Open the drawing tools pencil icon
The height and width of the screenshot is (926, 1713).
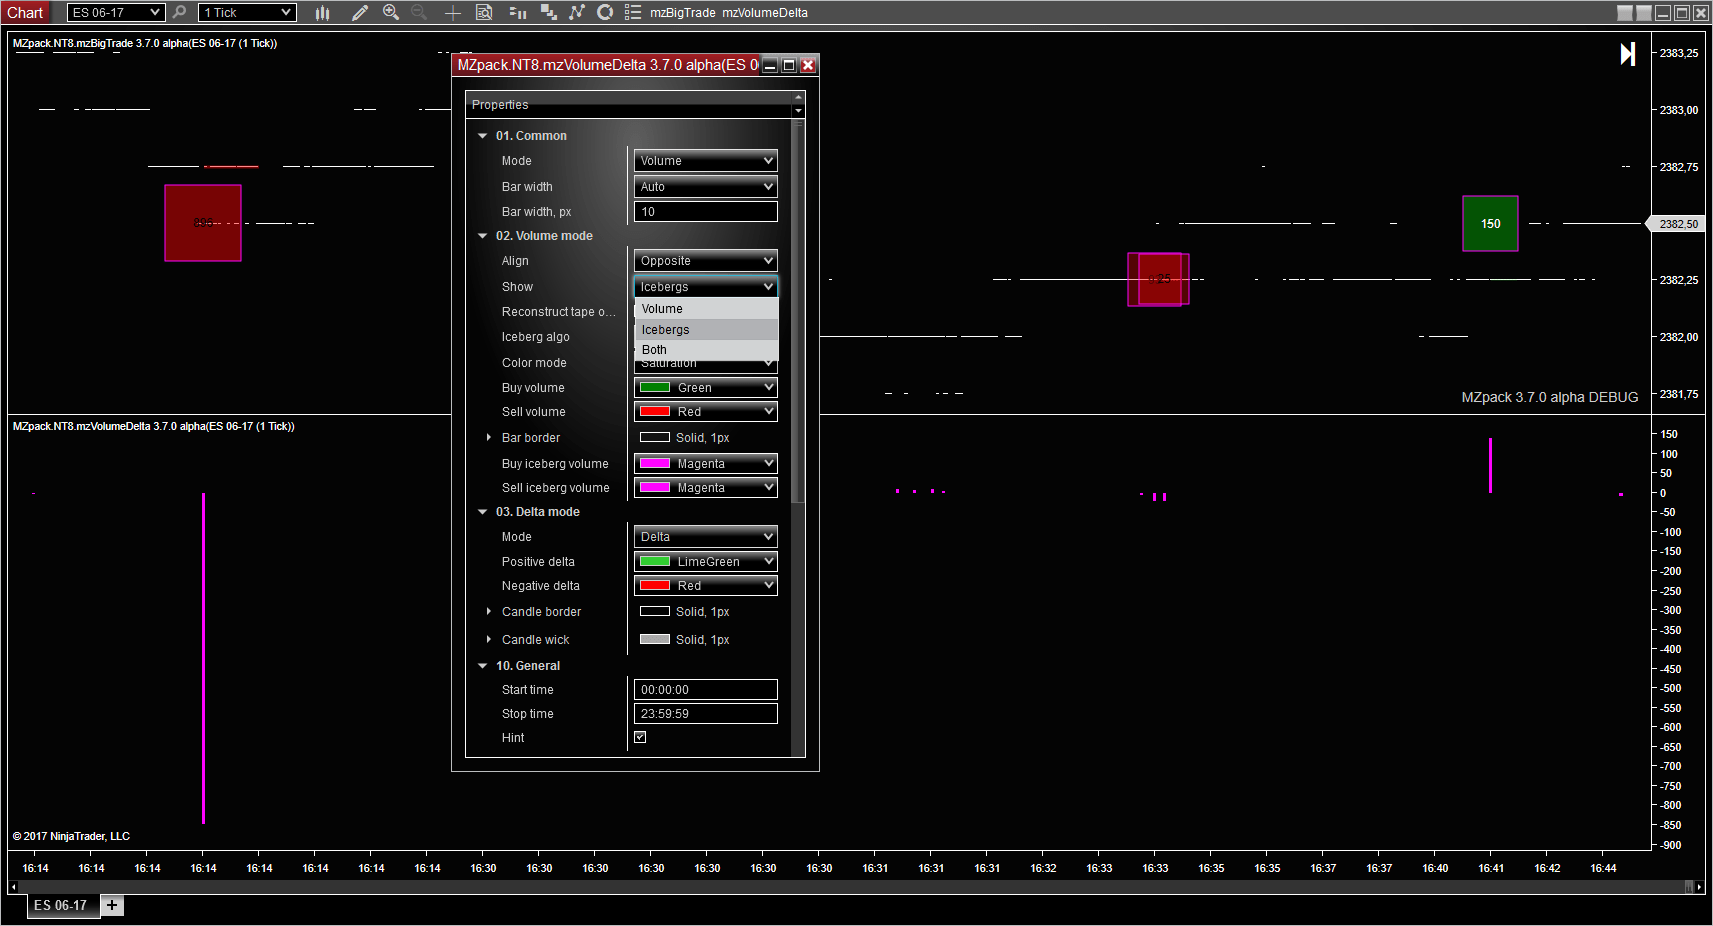pyautogui.click(x=360, y=12)
